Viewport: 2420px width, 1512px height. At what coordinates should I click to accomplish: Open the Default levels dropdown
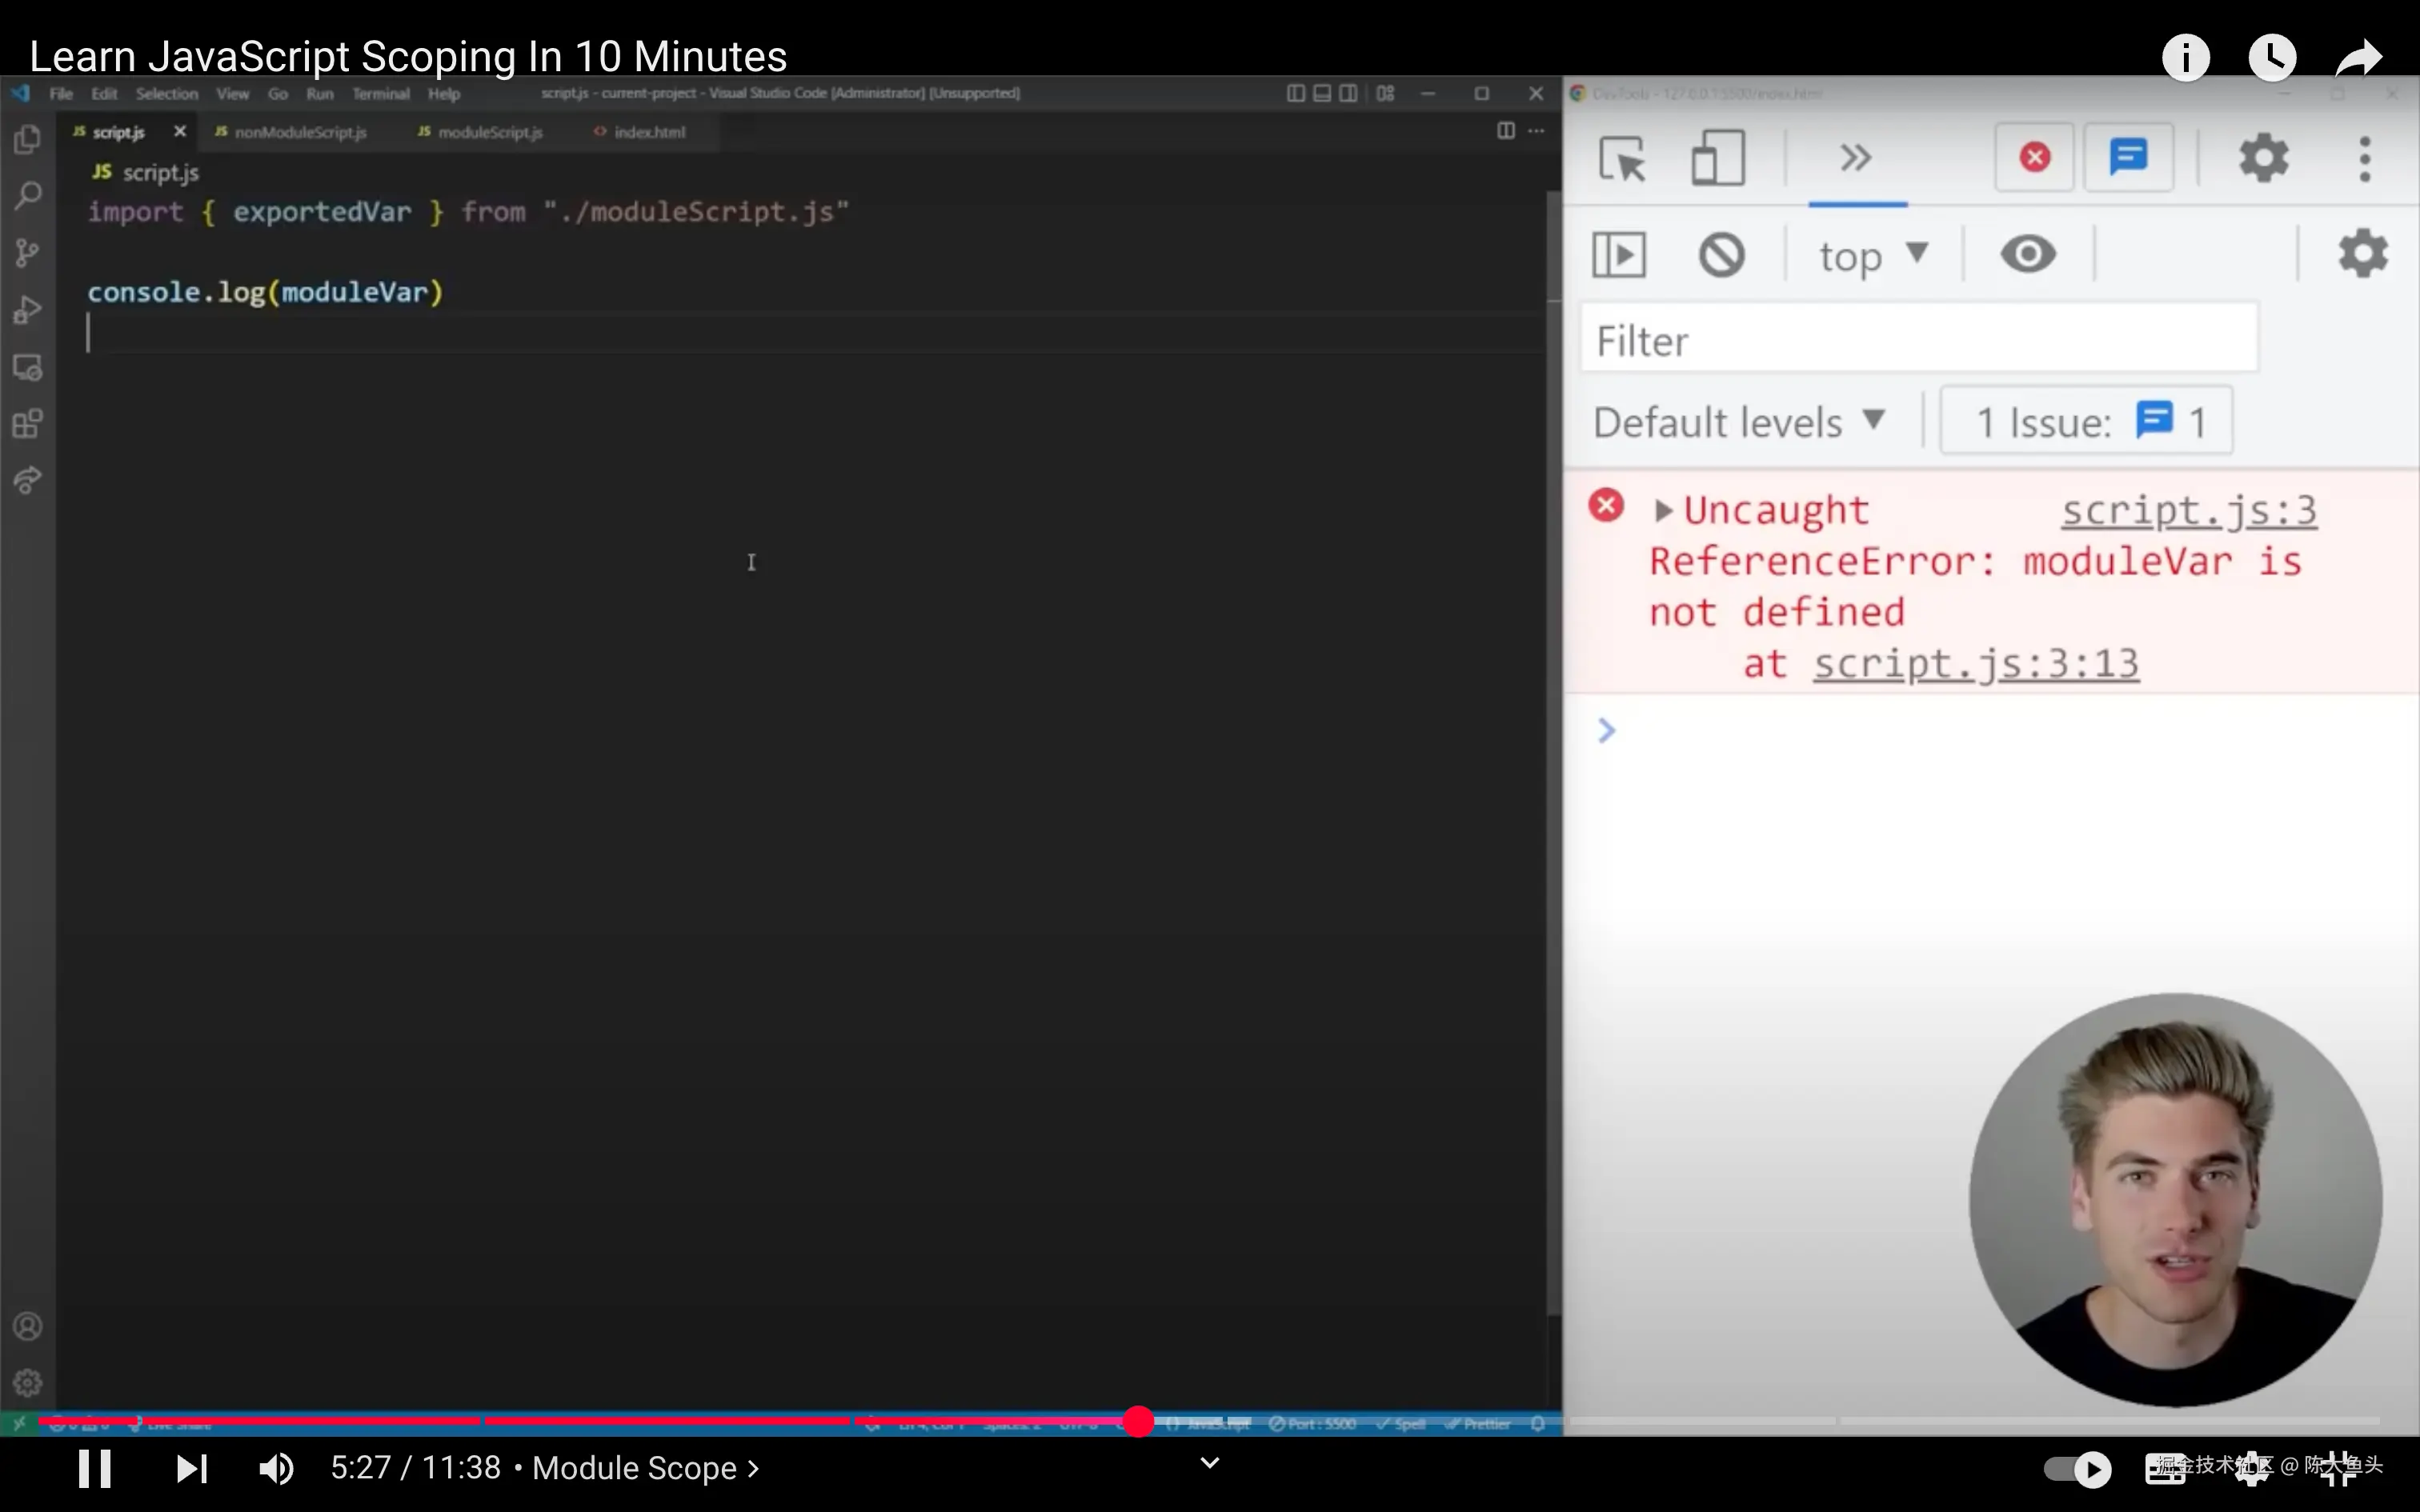(1739, 422)
